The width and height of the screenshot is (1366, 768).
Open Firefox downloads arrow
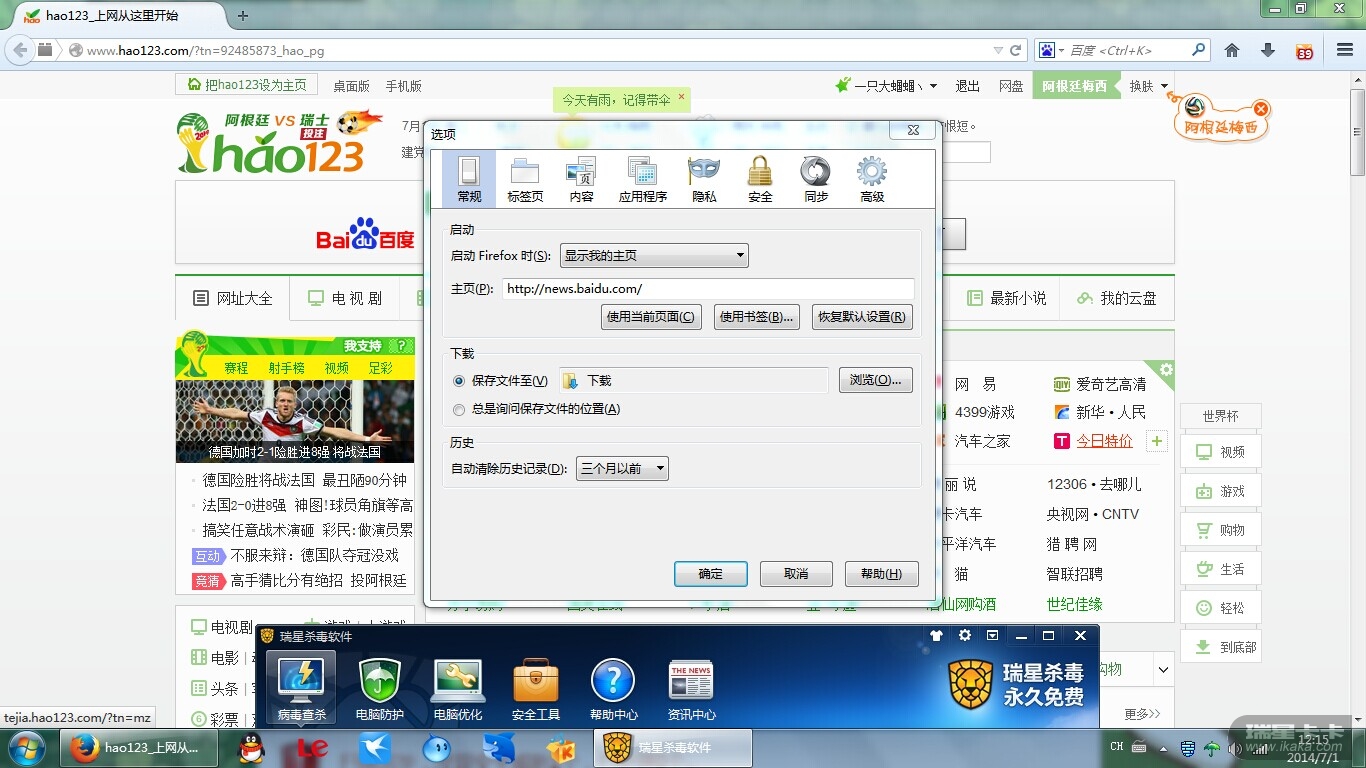point(1268,50)
